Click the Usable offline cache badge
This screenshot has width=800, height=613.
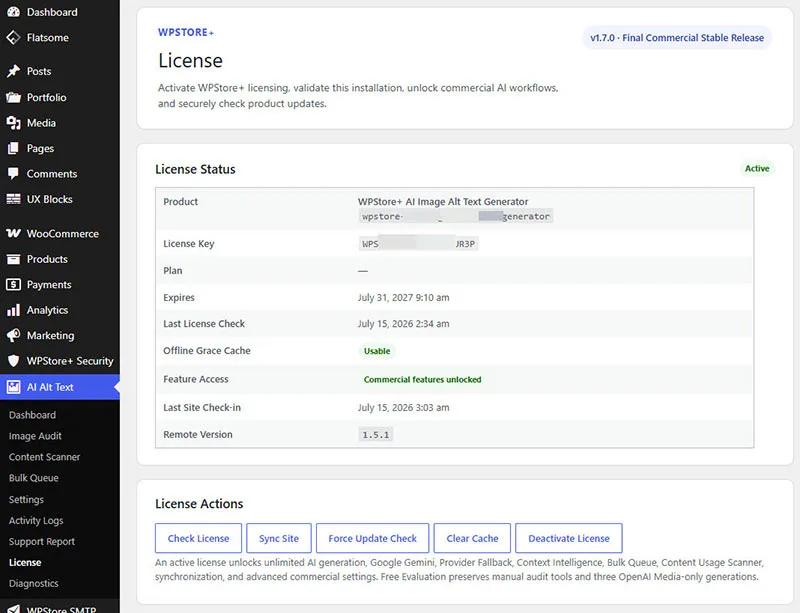(x=377, y=351)
